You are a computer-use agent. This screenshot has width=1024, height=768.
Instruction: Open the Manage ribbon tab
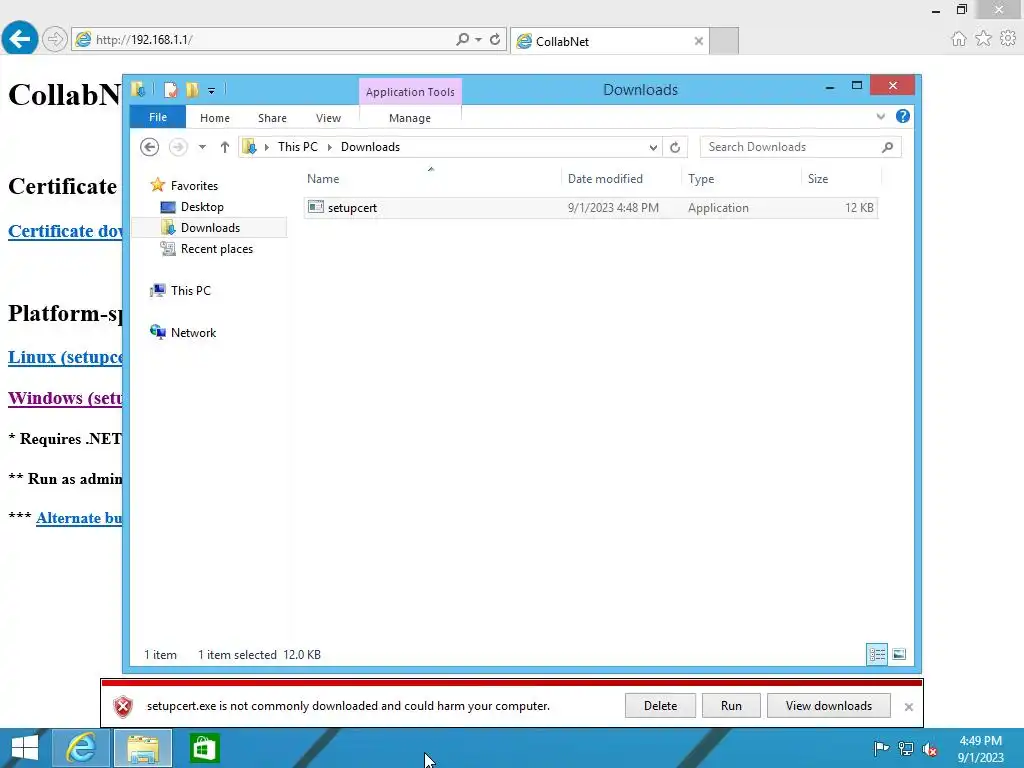point(410,118)
